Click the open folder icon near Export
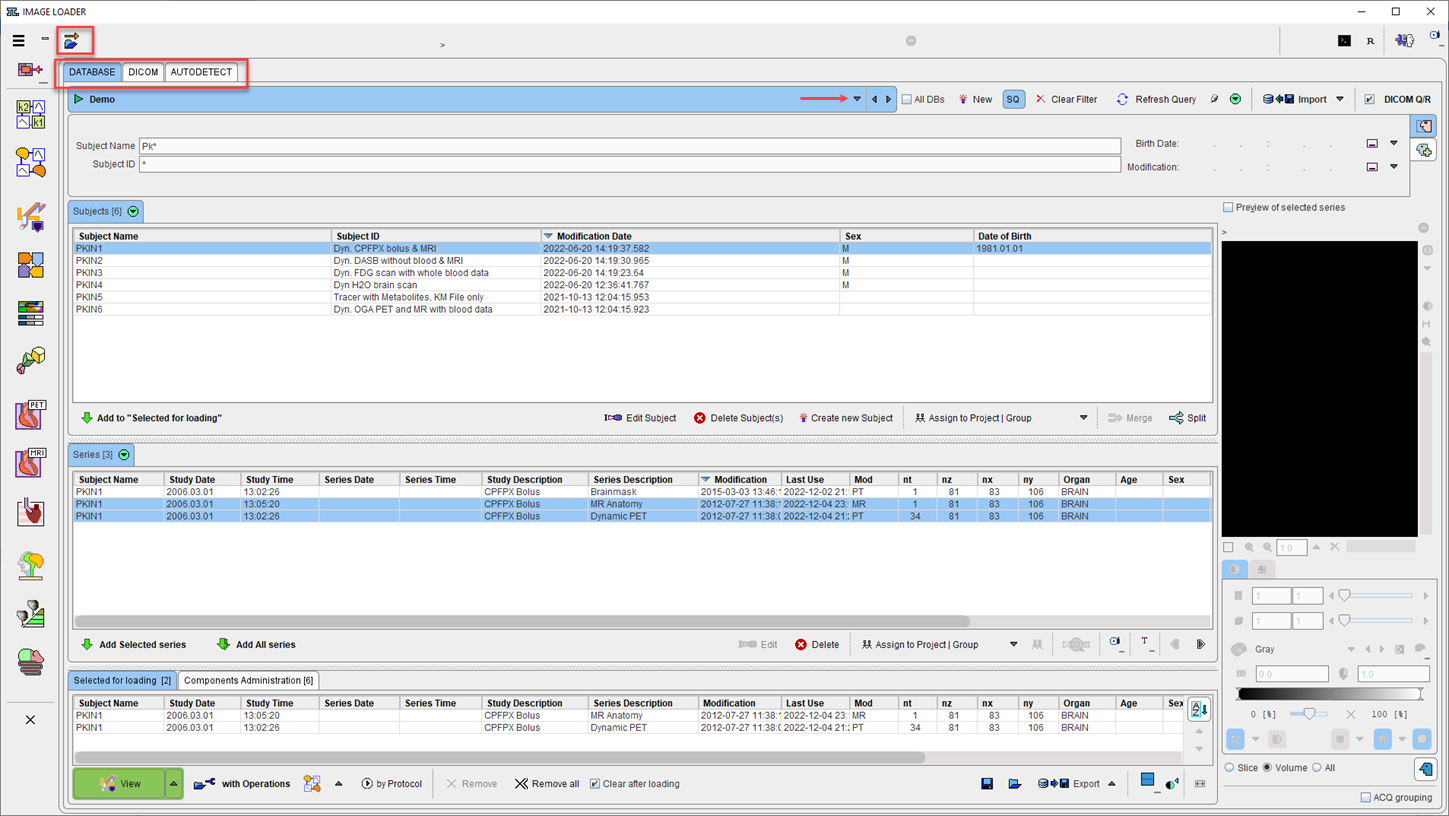 pos(1015,784)
